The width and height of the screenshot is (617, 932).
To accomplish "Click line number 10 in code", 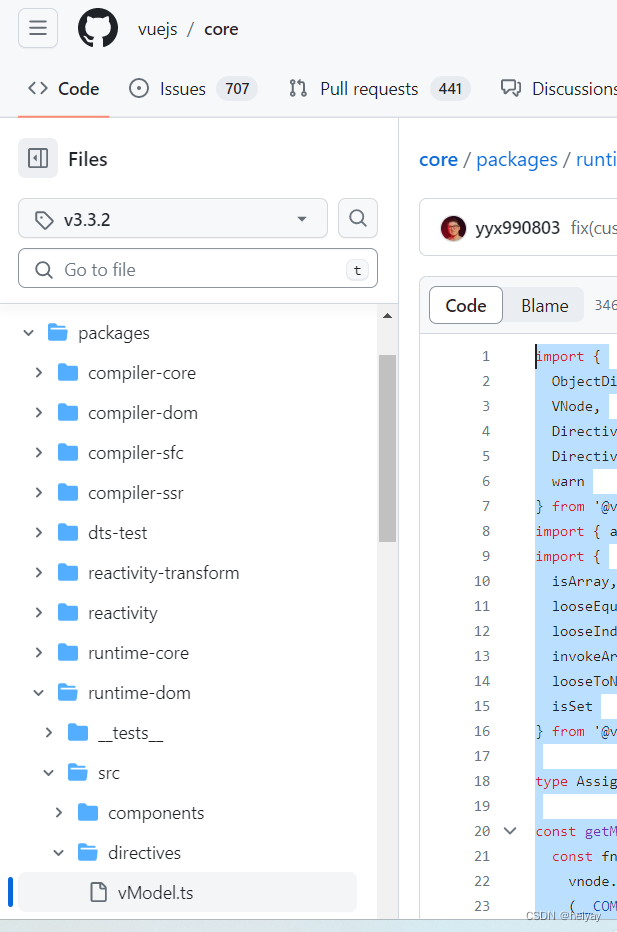I will [x=482, y=581].
